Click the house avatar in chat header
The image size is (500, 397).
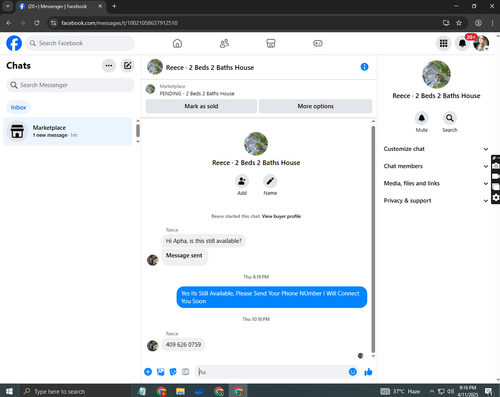[x=155, y=67]
